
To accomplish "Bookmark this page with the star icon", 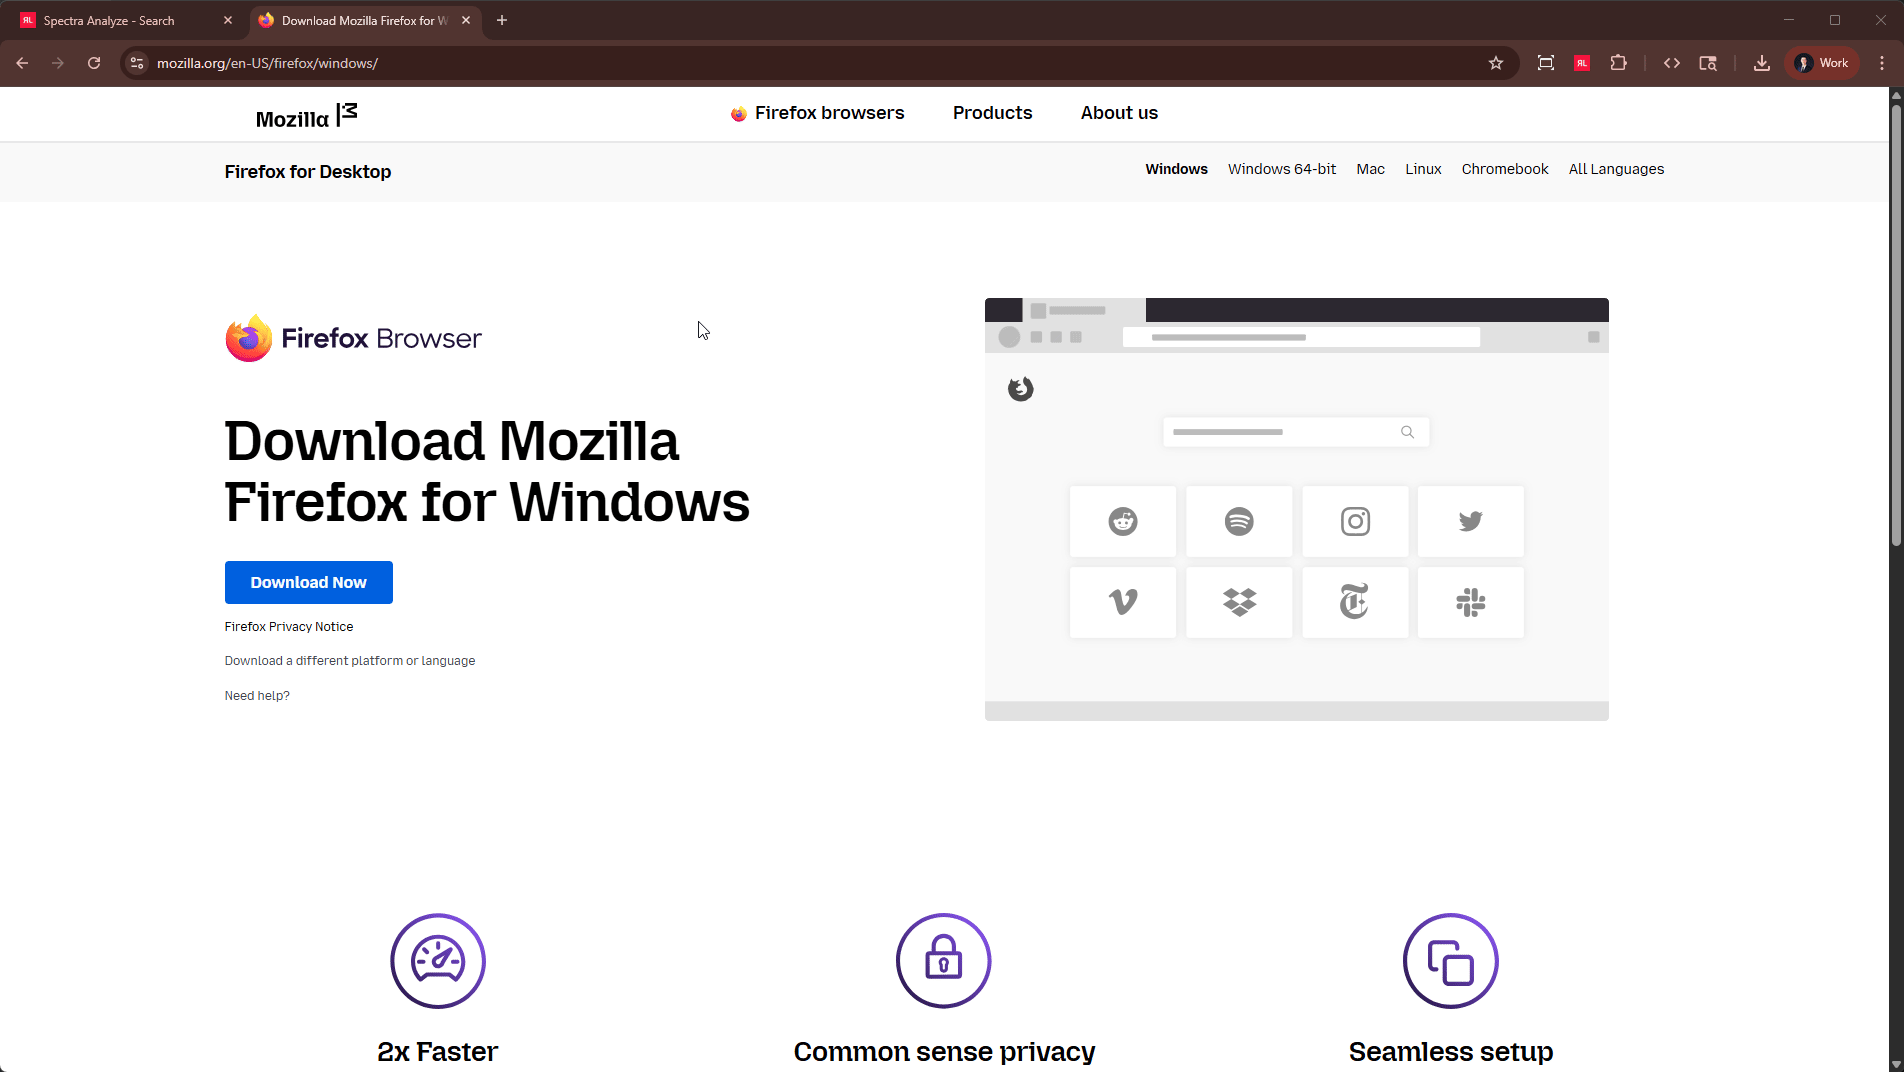I will 1496,63.
